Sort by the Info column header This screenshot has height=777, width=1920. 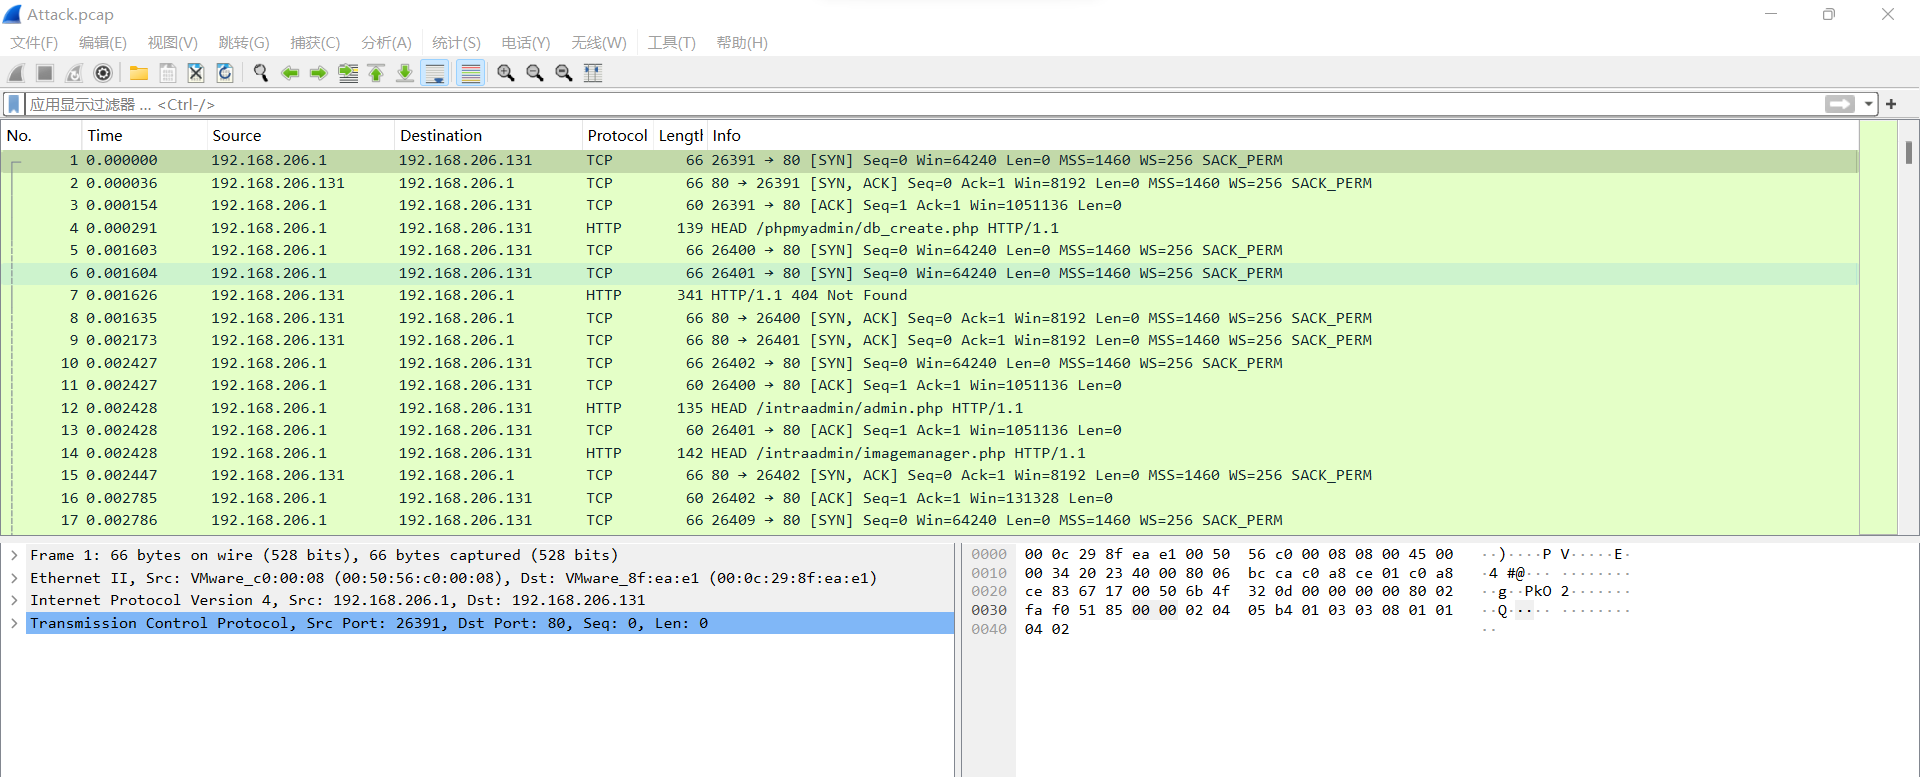pos(1283,135)
